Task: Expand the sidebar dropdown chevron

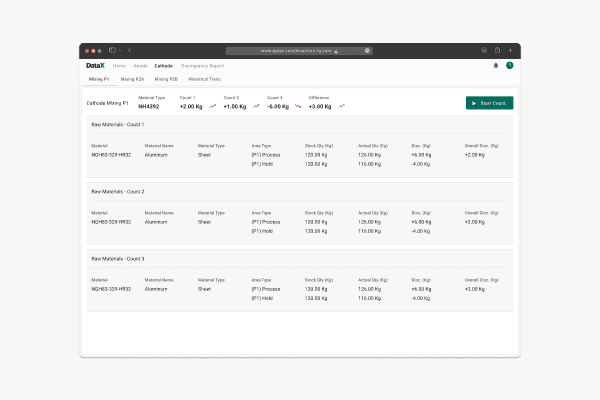Action: [120, 51]
